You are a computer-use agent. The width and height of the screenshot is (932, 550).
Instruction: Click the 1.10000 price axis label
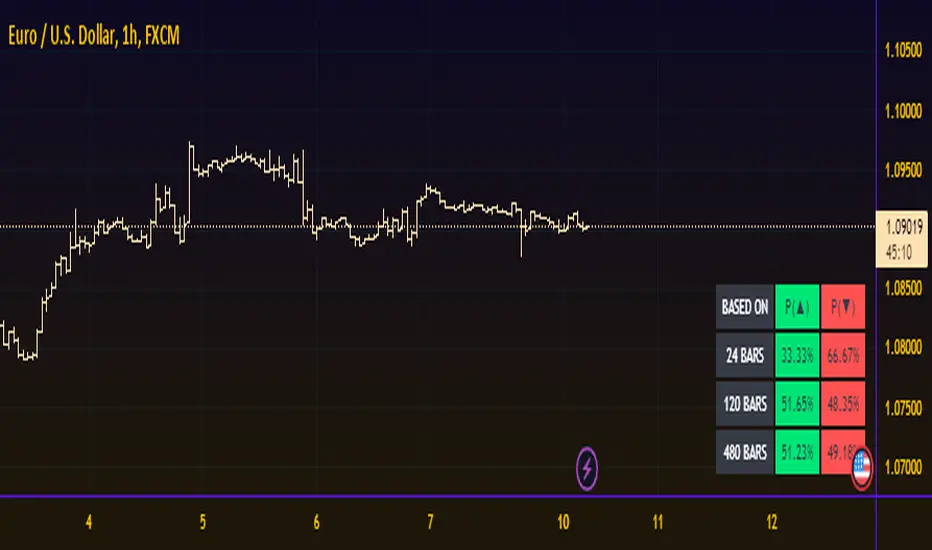pos(903,111)
